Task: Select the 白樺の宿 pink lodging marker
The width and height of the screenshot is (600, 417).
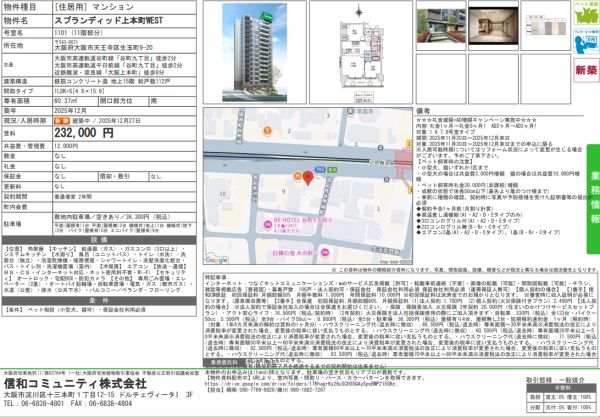Action: click(x=324, y=252)
